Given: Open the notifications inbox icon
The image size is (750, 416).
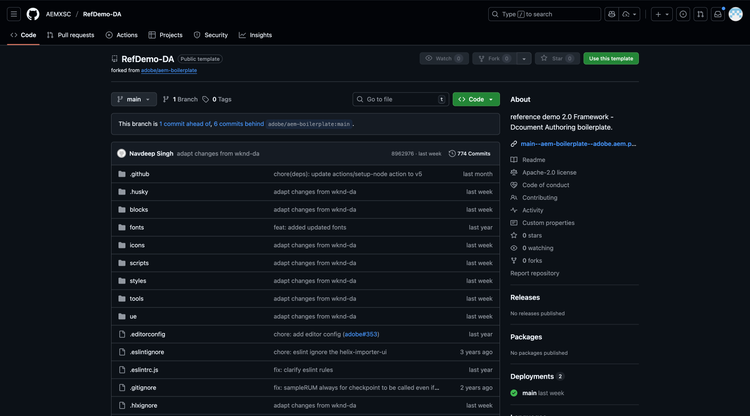Looking at the screenshot, I should coord(718,14).
